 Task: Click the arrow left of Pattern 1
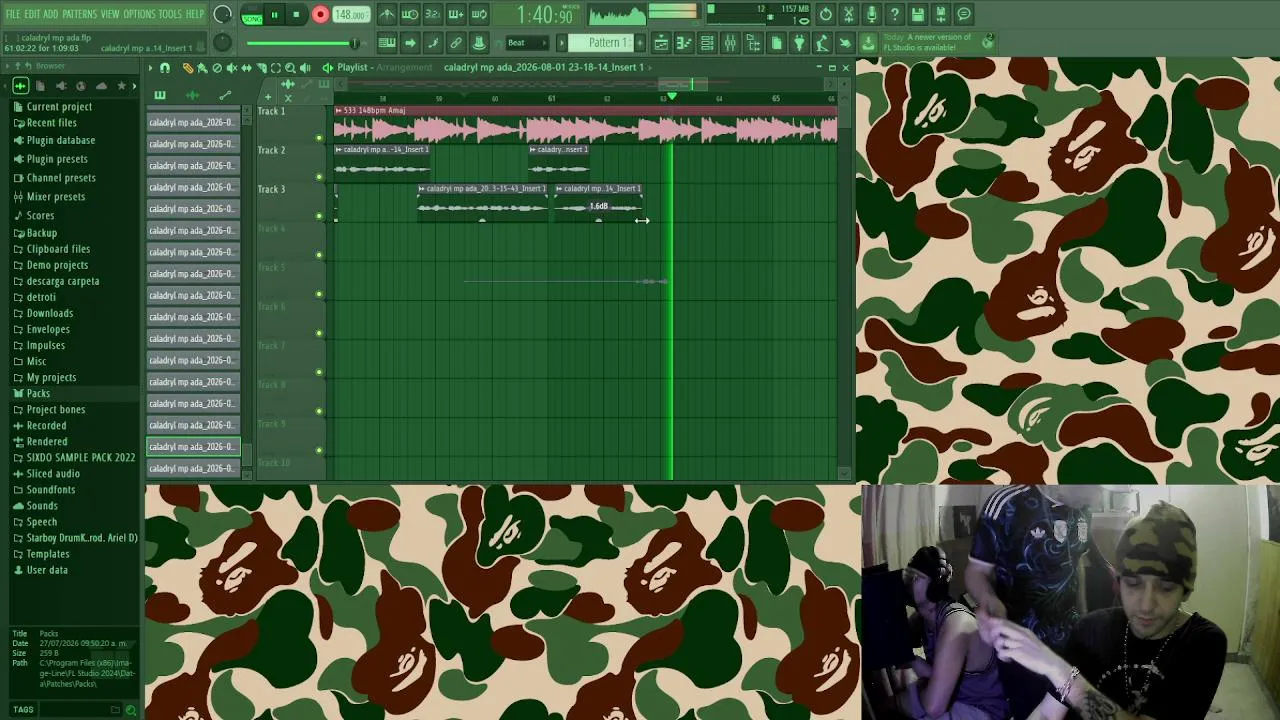(x=562, y=43)
